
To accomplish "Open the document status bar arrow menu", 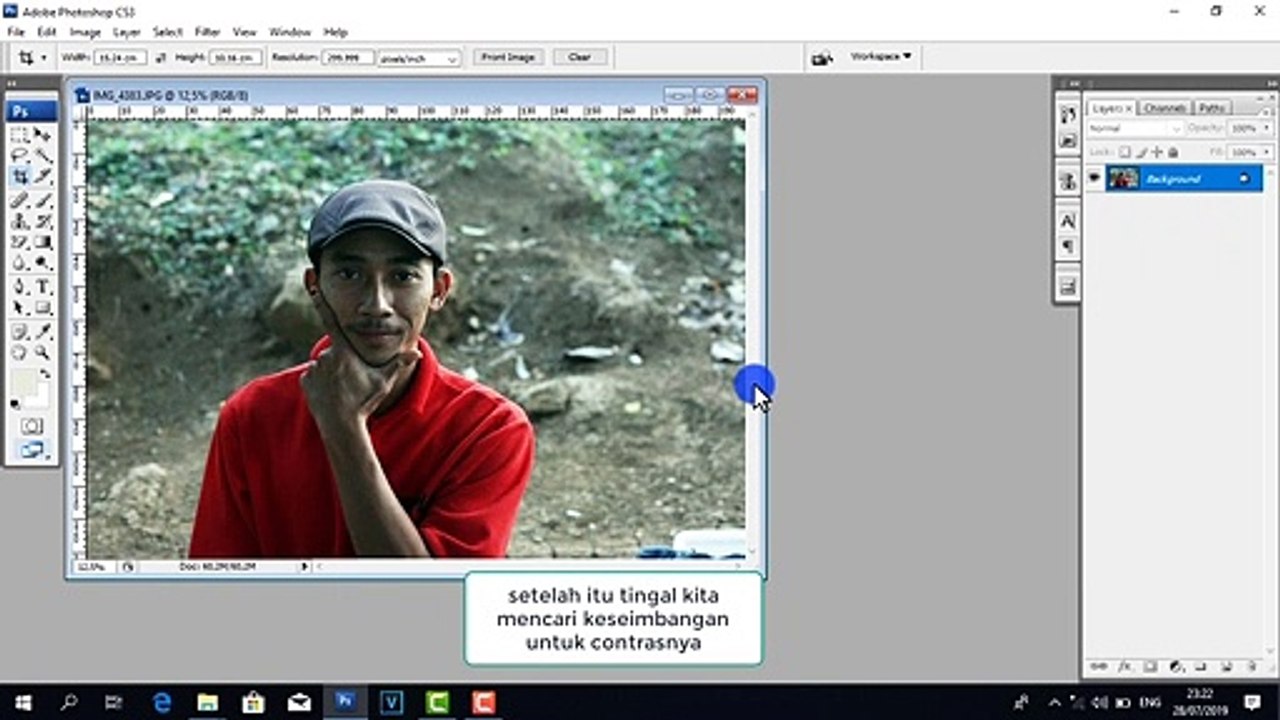I will pos(305,566).
